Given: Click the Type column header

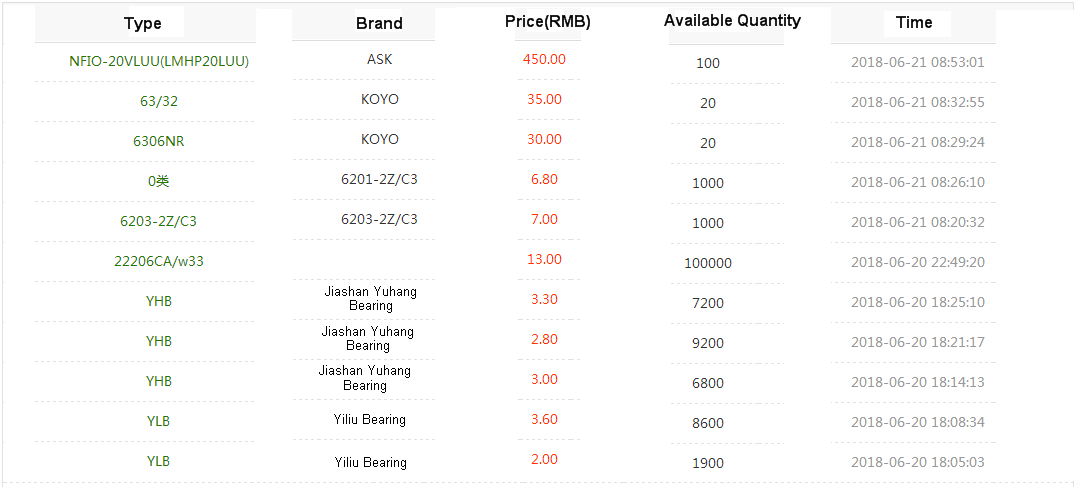Looking at the screenshot, I should 142,24.
